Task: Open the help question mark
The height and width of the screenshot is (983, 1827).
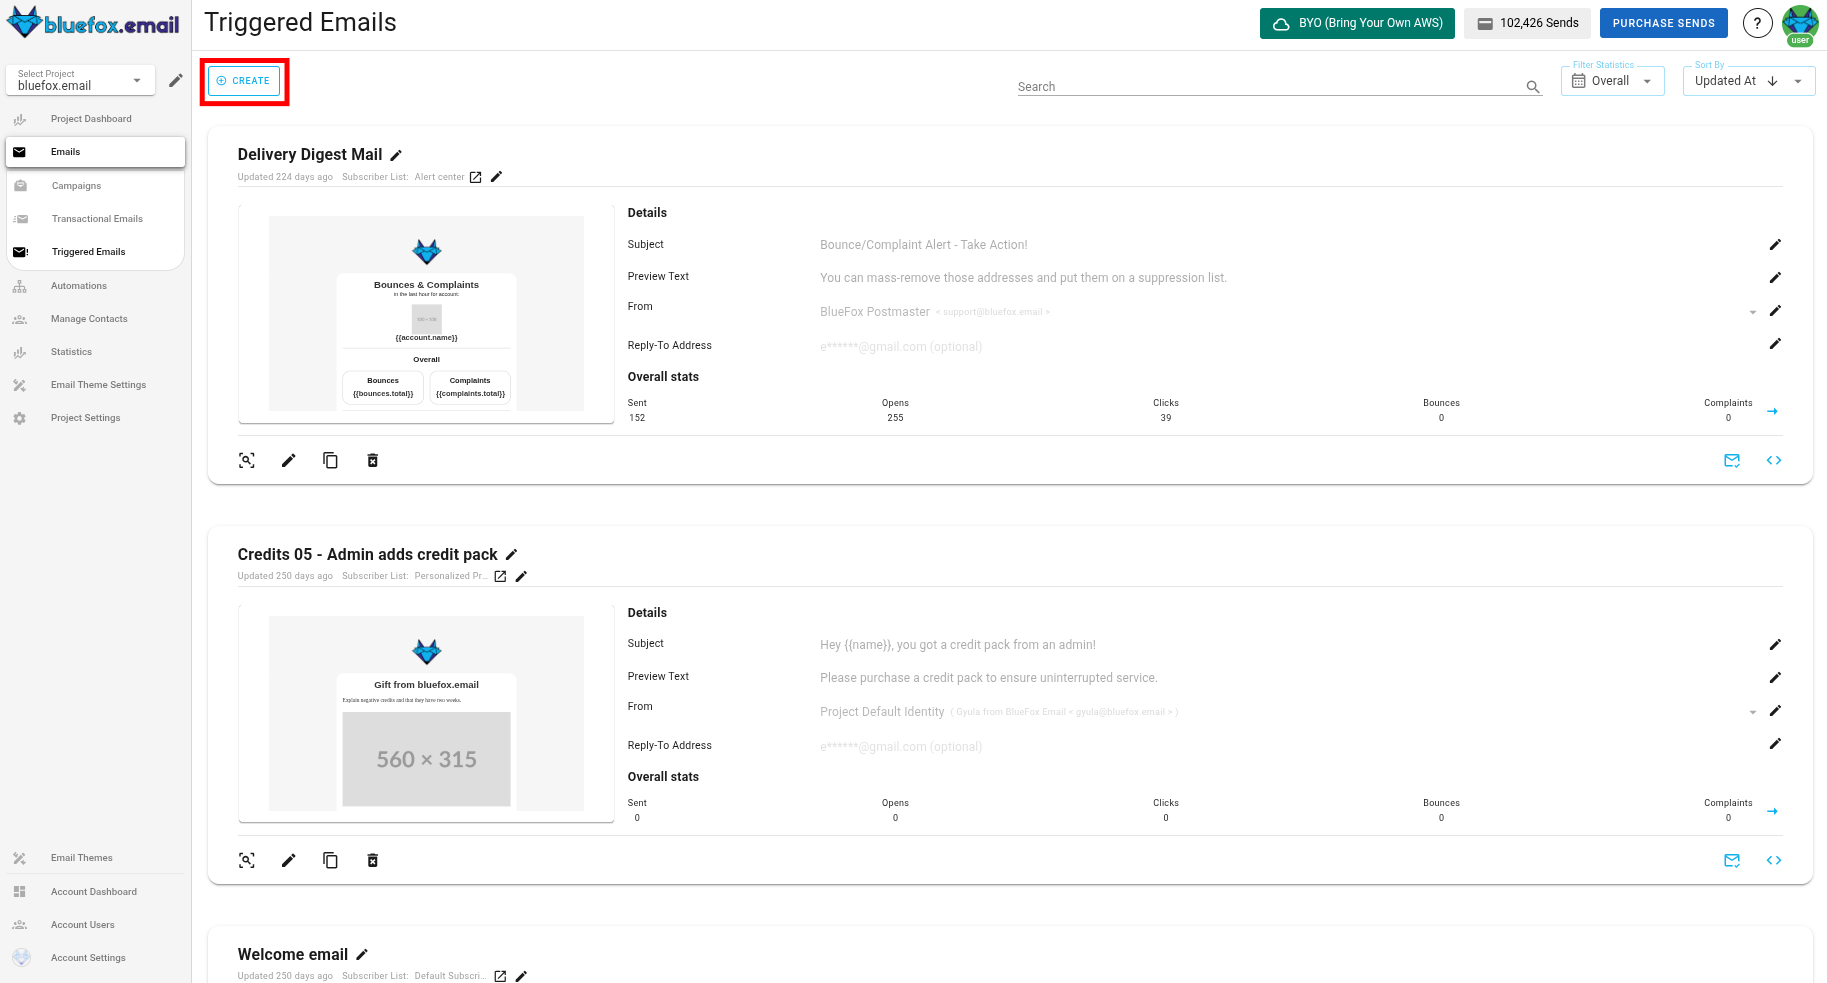Action: tap(1757, 22)
